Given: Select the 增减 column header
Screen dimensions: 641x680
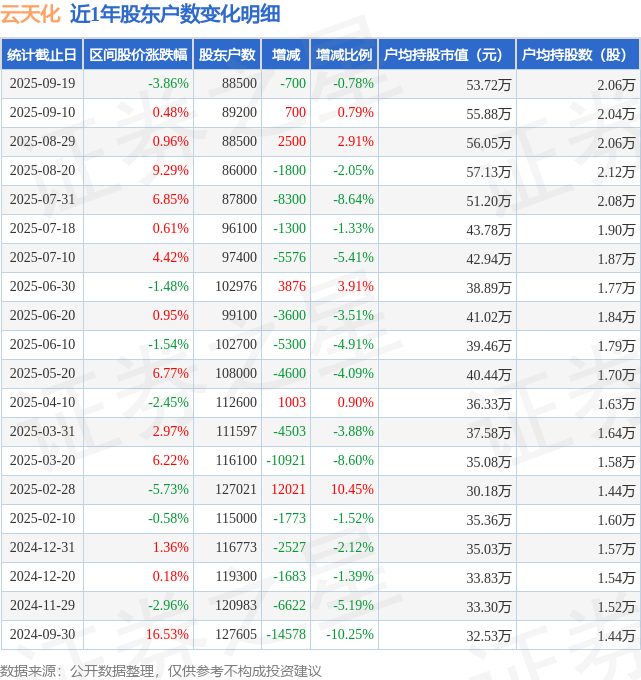Looking at the screenshot, I should coord(286,55).
